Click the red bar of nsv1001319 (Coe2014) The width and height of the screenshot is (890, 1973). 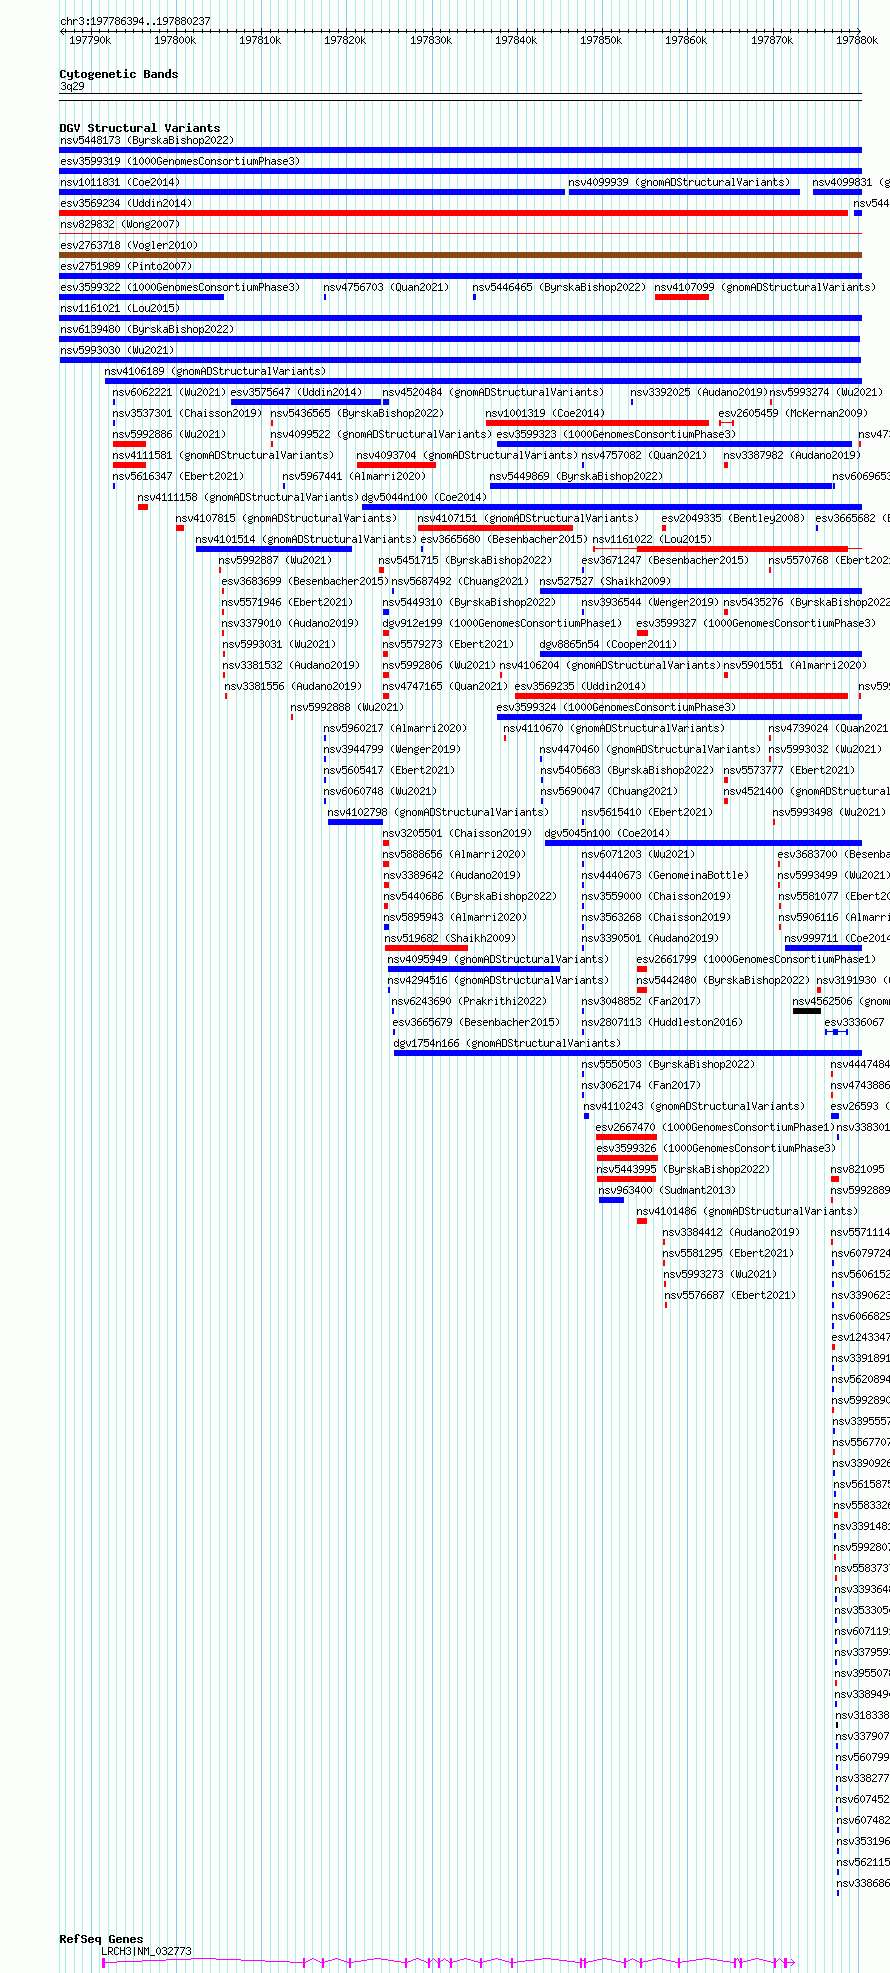click(597, 423)
